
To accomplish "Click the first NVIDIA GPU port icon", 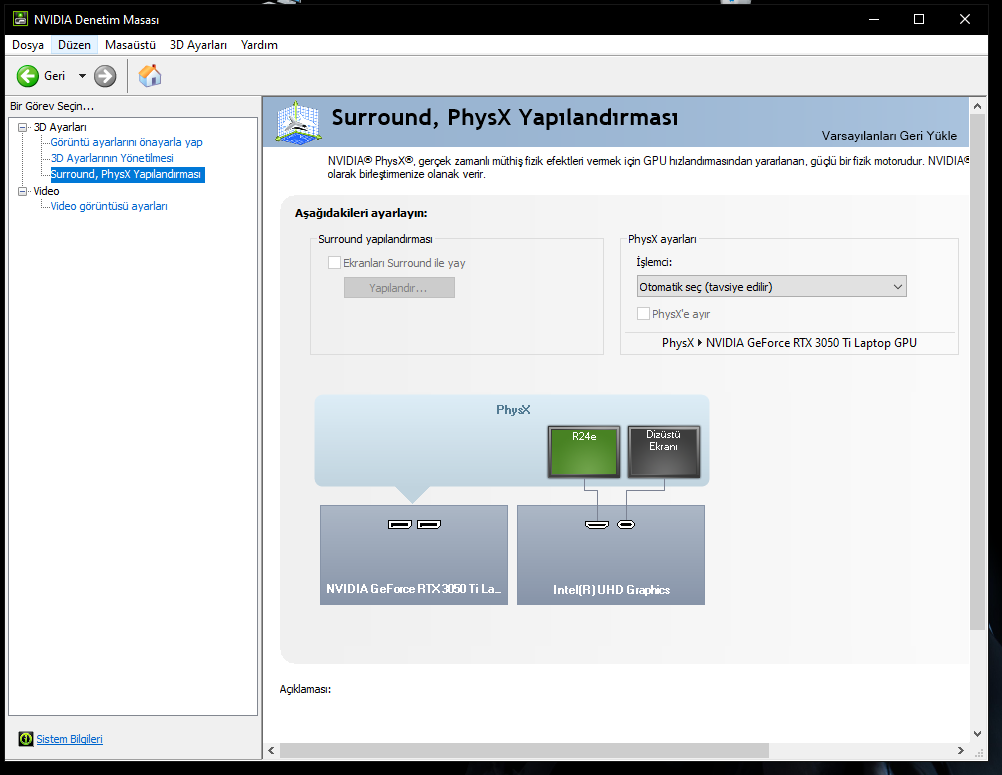I will tap(399, 525).
